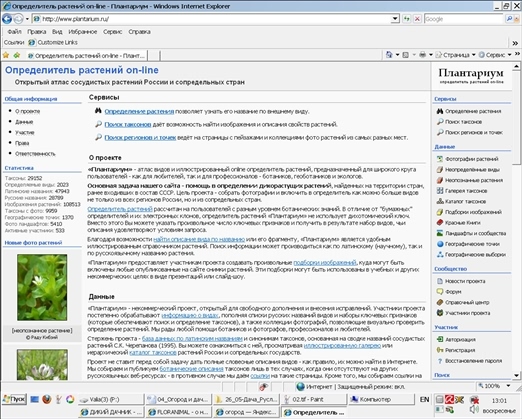This screenshot has width=522, height=419.
Task: Click the Stop loading red X icon
Action: pyautogui.click(x=417, y=19)
